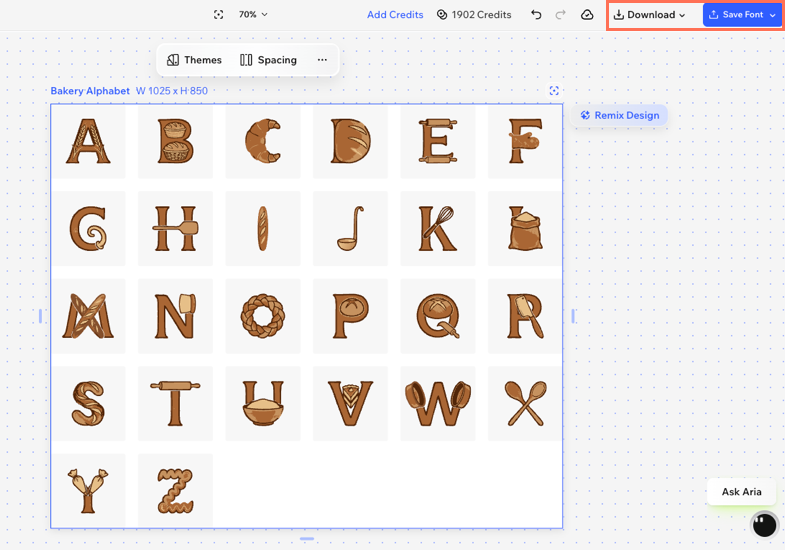Select the letter G swirl glyph
Image resolution: width=785 pixels, height=550 pixels.
[x=88, y=229]
